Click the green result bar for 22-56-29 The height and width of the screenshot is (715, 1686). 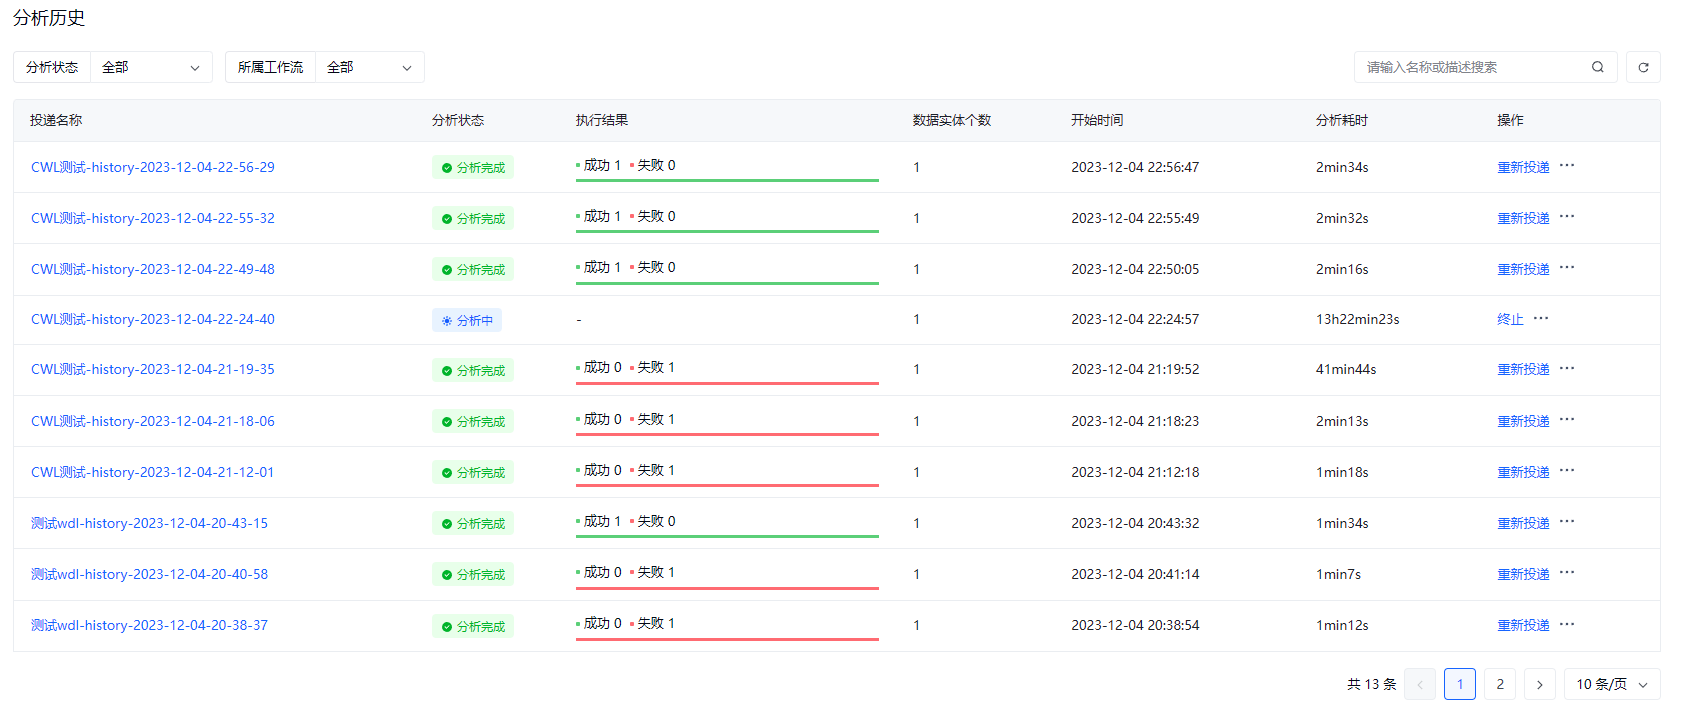pos(727,180)
